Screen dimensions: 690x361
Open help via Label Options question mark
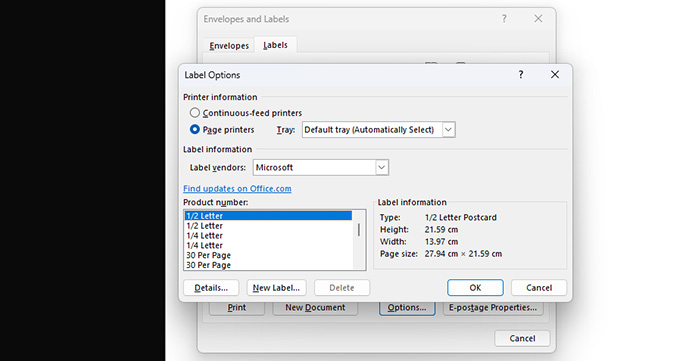click(x=521, y=75)
